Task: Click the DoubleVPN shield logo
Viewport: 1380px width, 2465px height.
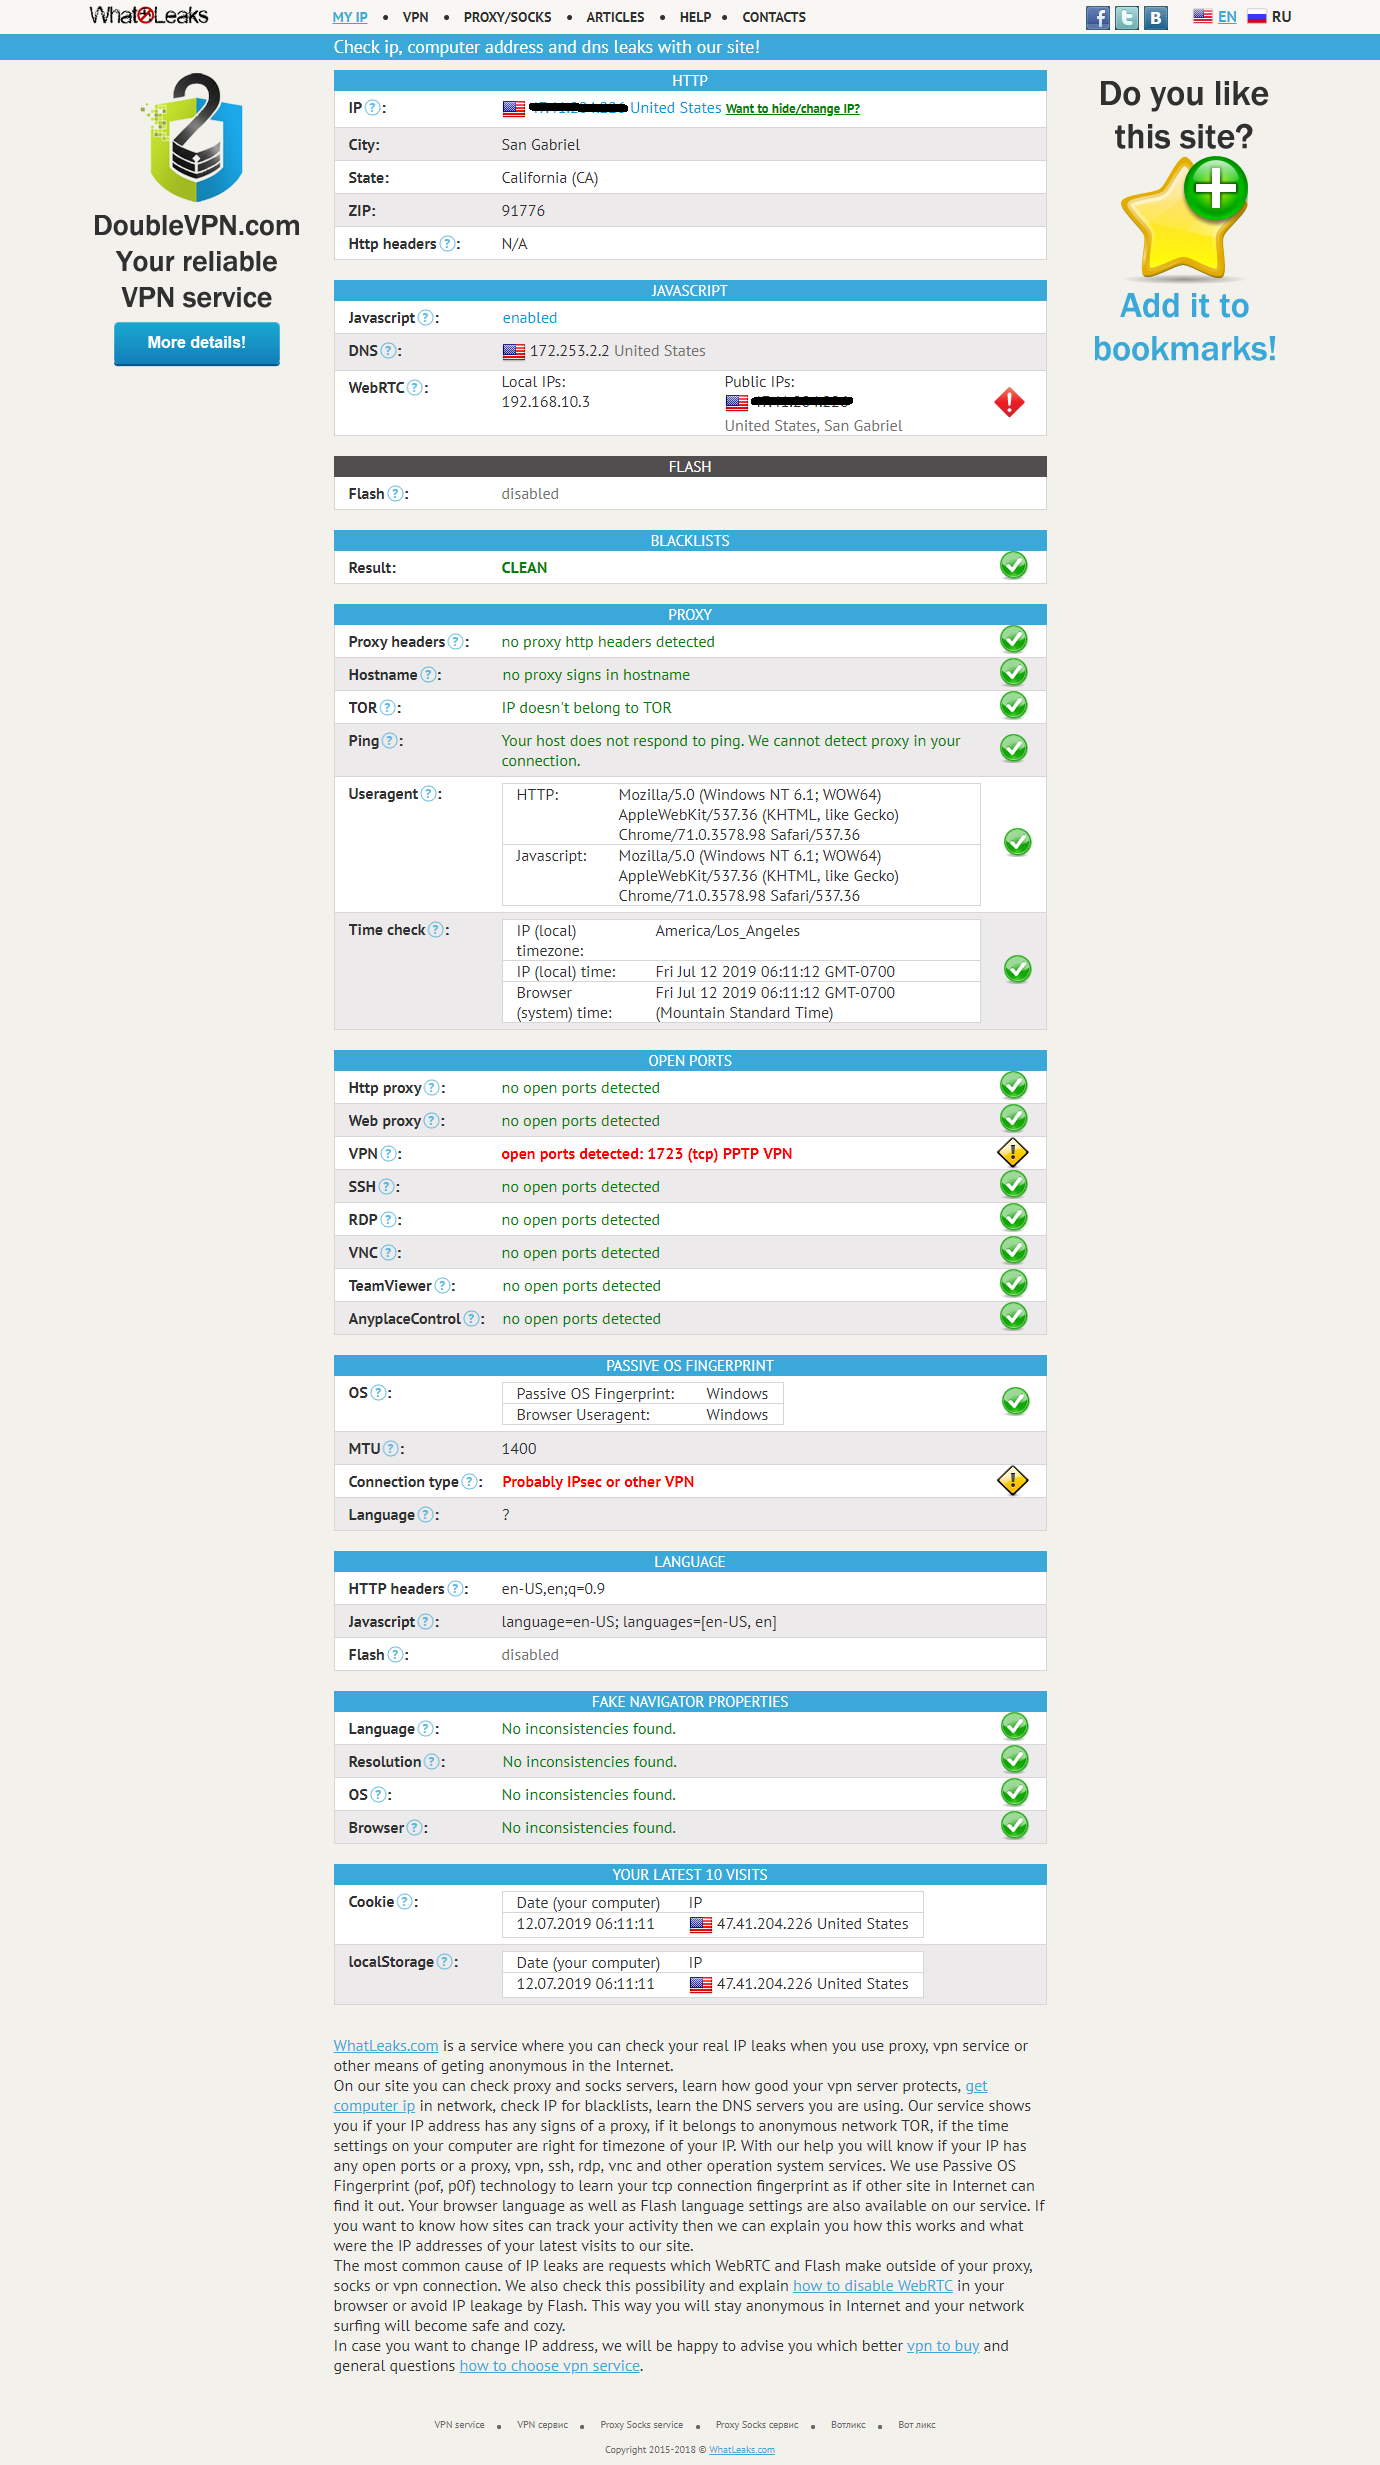Action: (196, 137)
